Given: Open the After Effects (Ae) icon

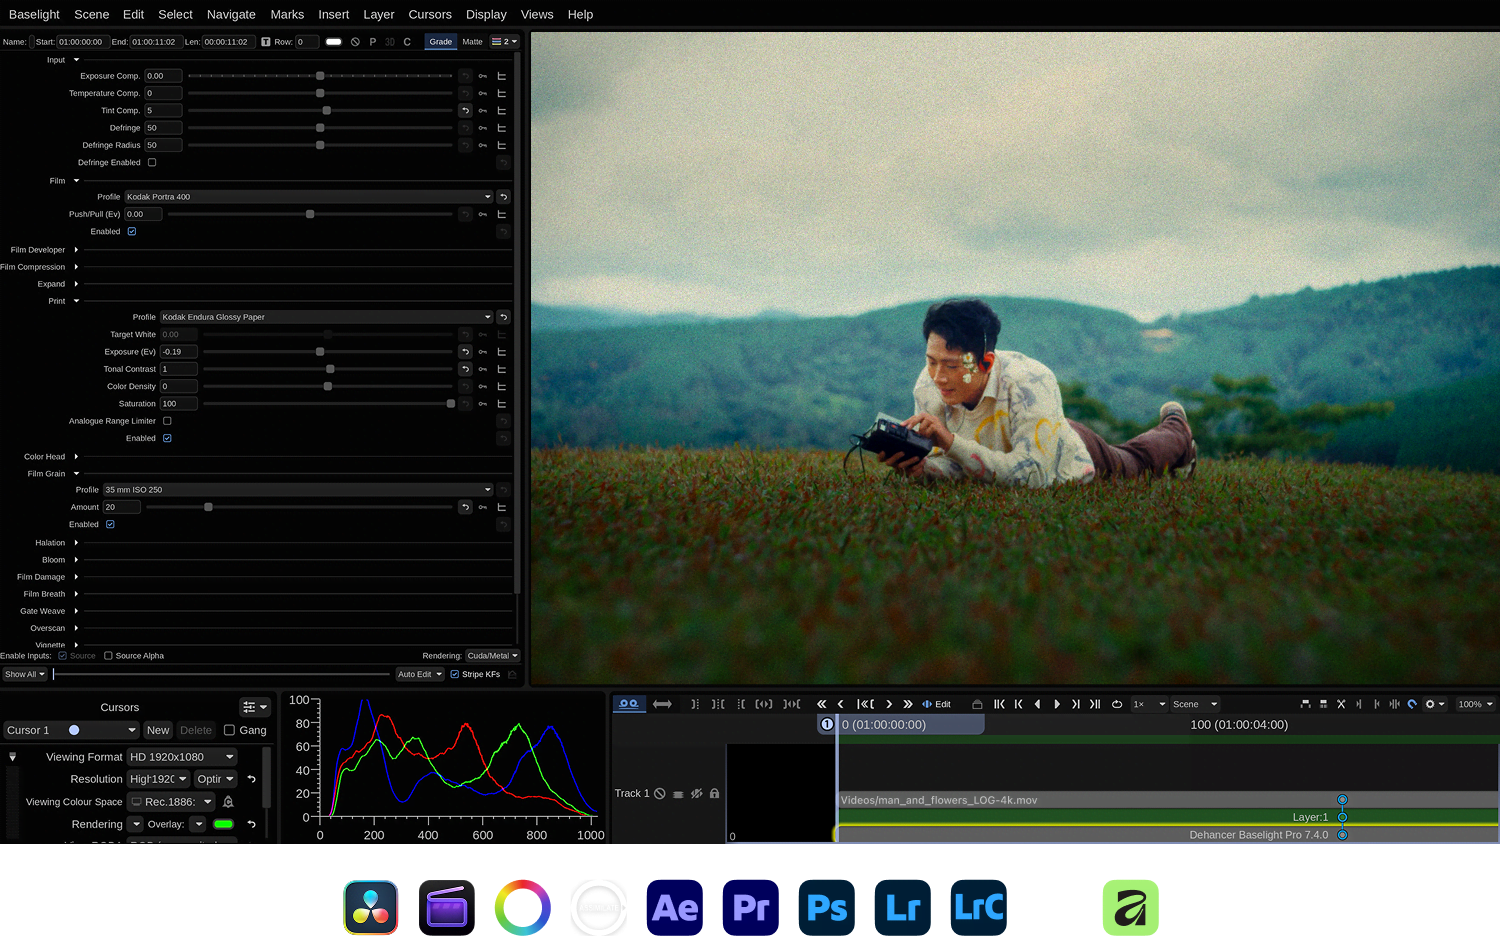Looking at the screenshot, I should point(675,908).
